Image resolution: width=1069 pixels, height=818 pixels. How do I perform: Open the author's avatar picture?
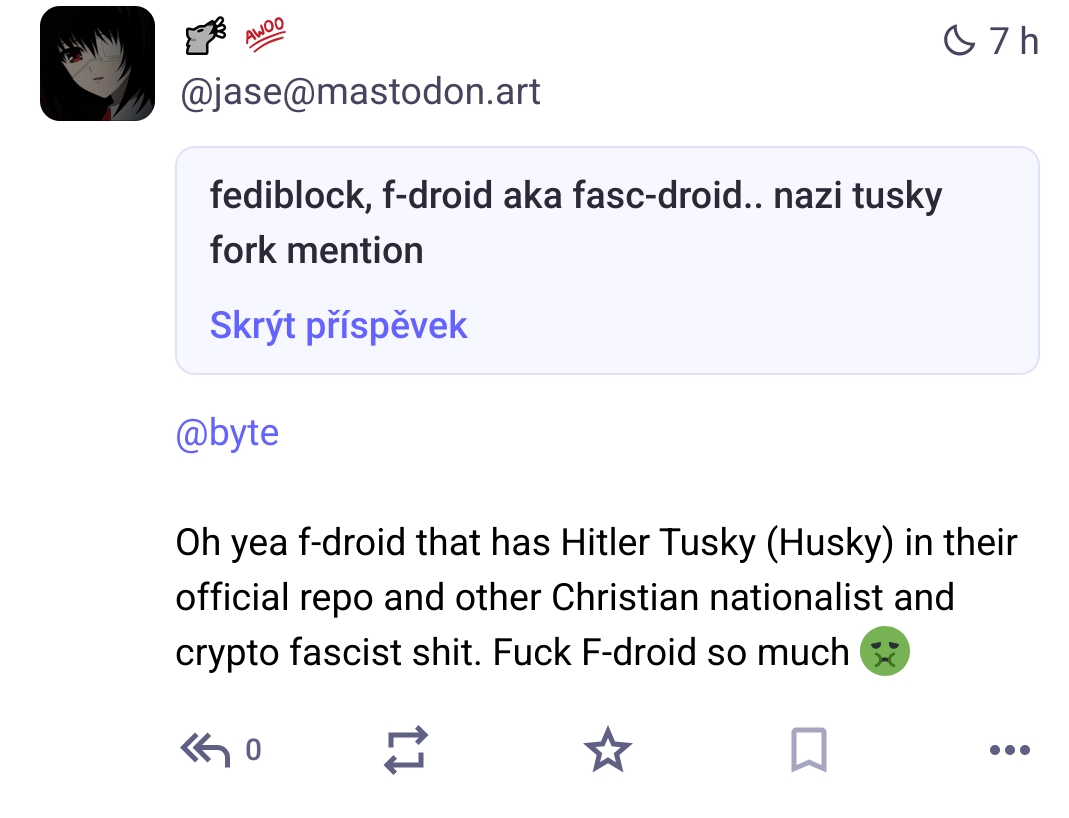(x=97, y=63)
